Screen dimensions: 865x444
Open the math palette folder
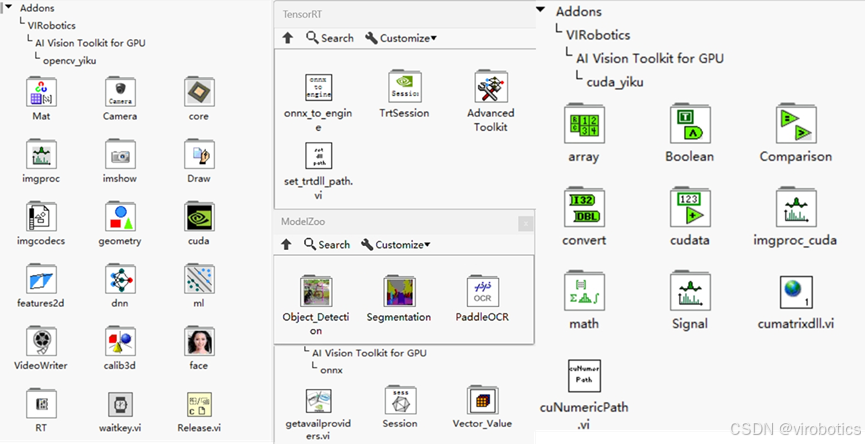(584, 292)
